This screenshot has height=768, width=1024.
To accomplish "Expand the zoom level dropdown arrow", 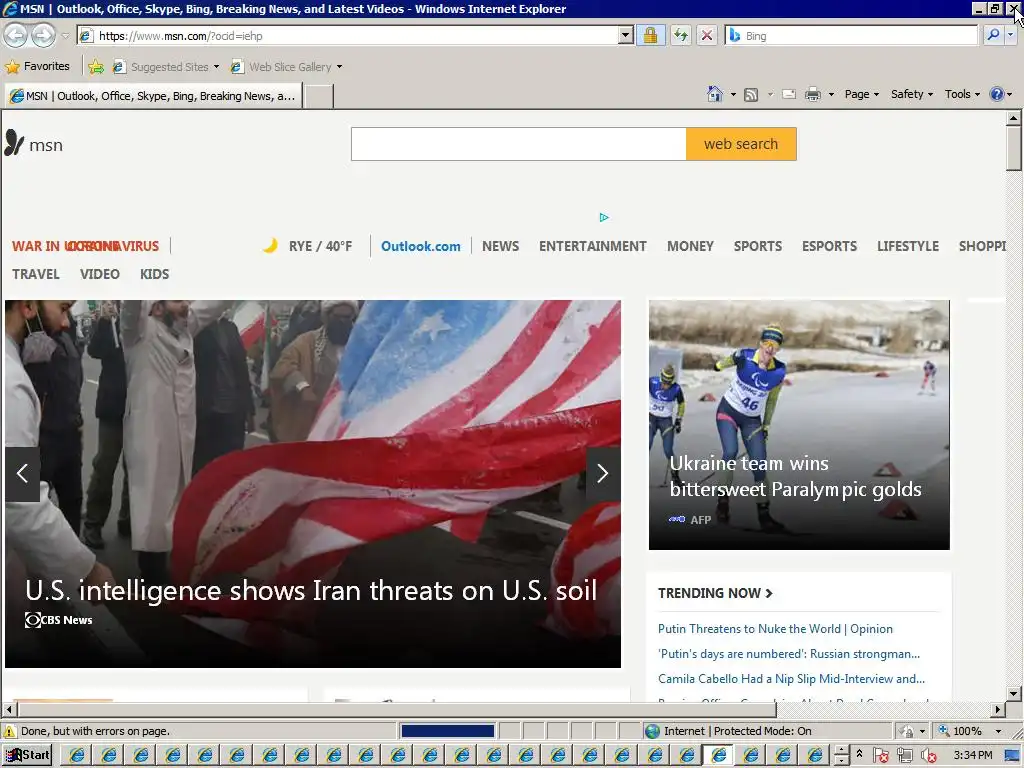I will pos(998,731).
